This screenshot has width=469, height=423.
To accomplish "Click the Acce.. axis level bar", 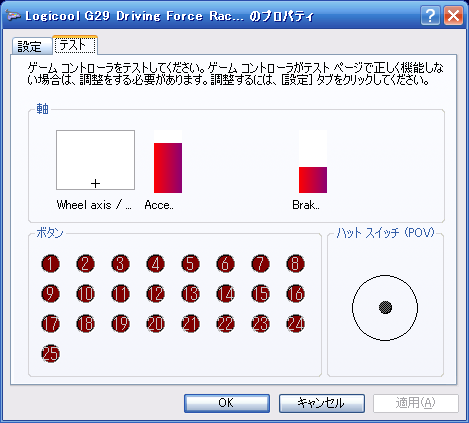I will [168, 162].
